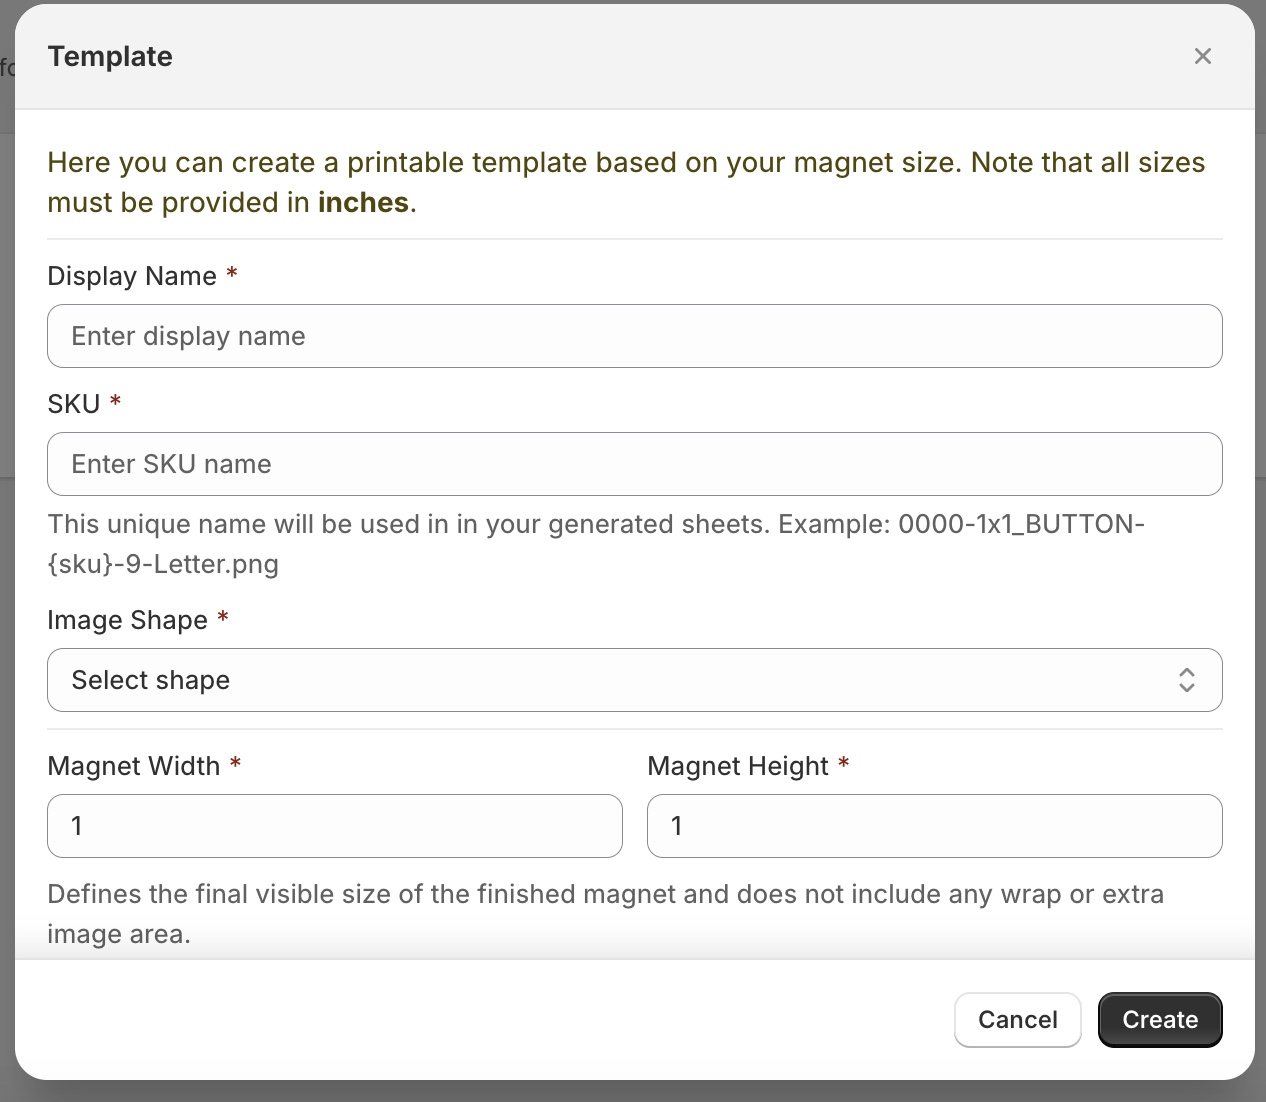The height and width of the screenshot is (1102, 1266).
Task: Click the SKU field label
Action: tap(74, 404)
